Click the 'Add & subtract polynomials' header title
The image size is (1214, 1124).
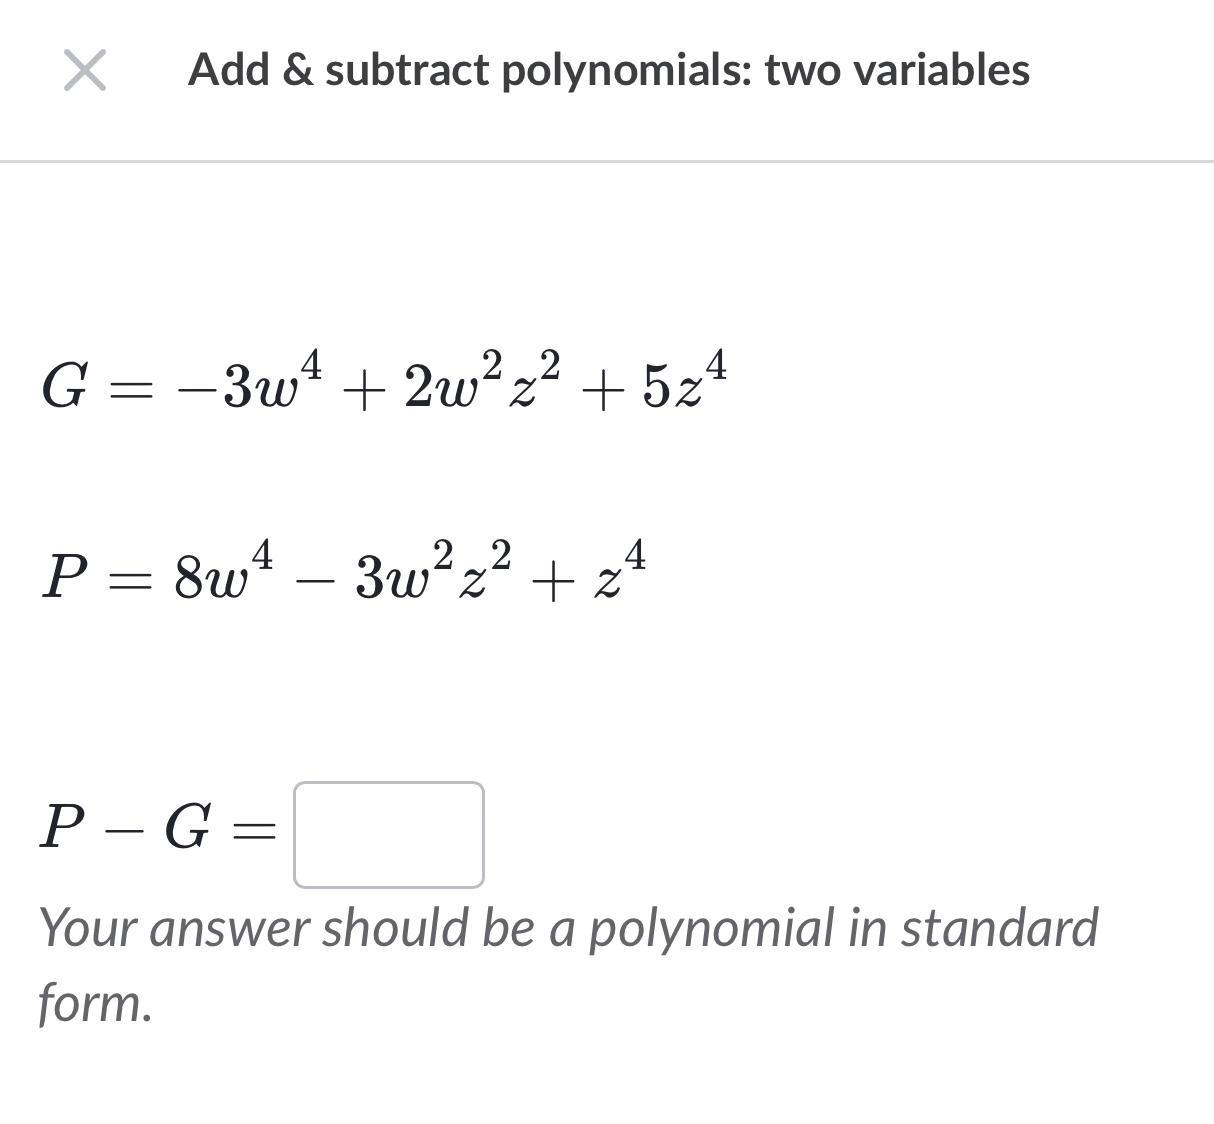tap(608, 70)
